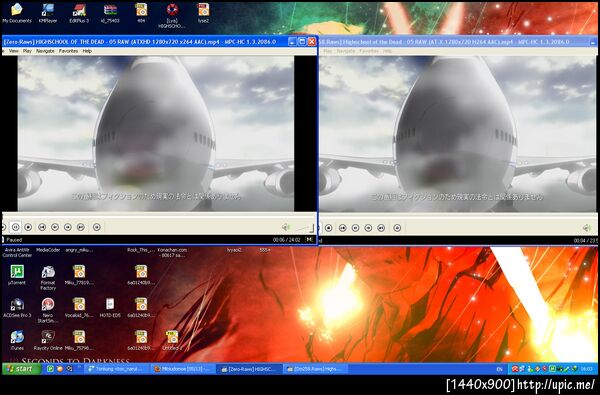Select the Nero StartSmart shortcut

(x=48, y=310)
